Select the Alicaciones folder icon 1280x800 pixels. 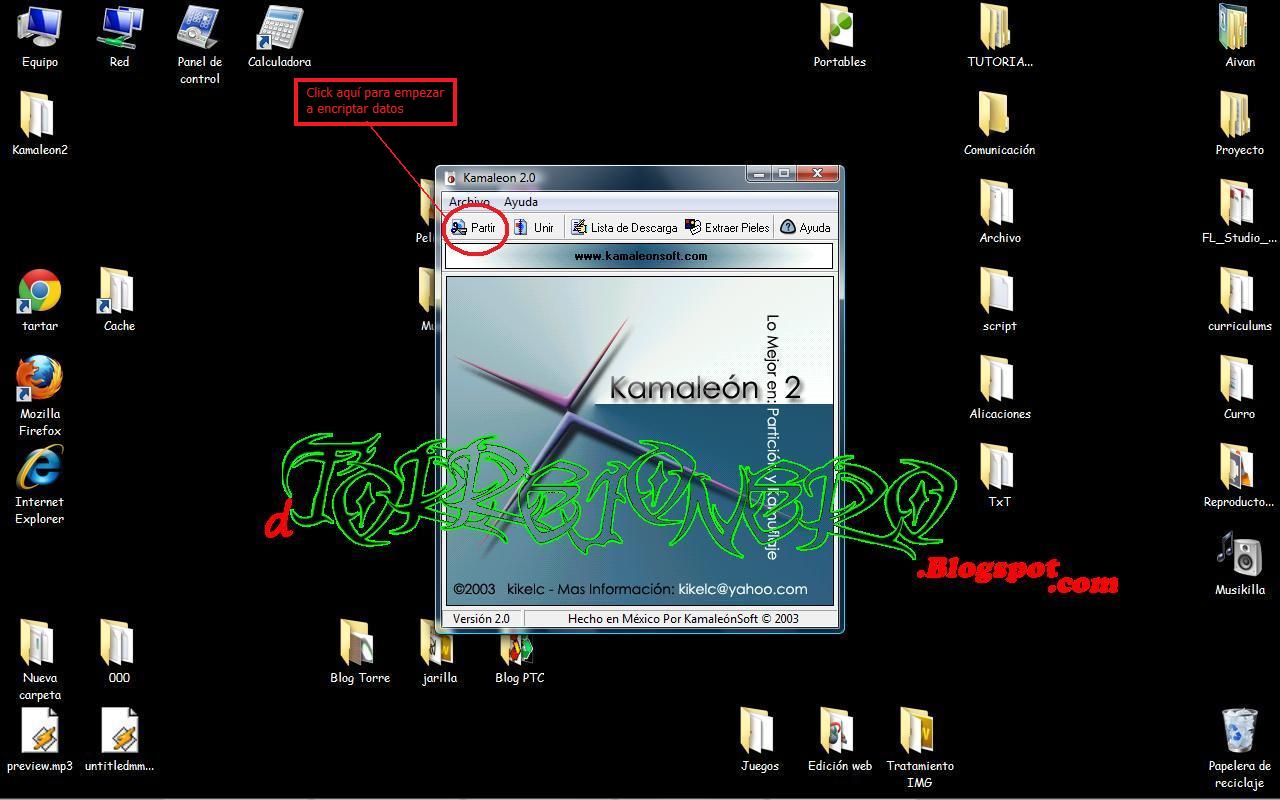point(1000,389)
